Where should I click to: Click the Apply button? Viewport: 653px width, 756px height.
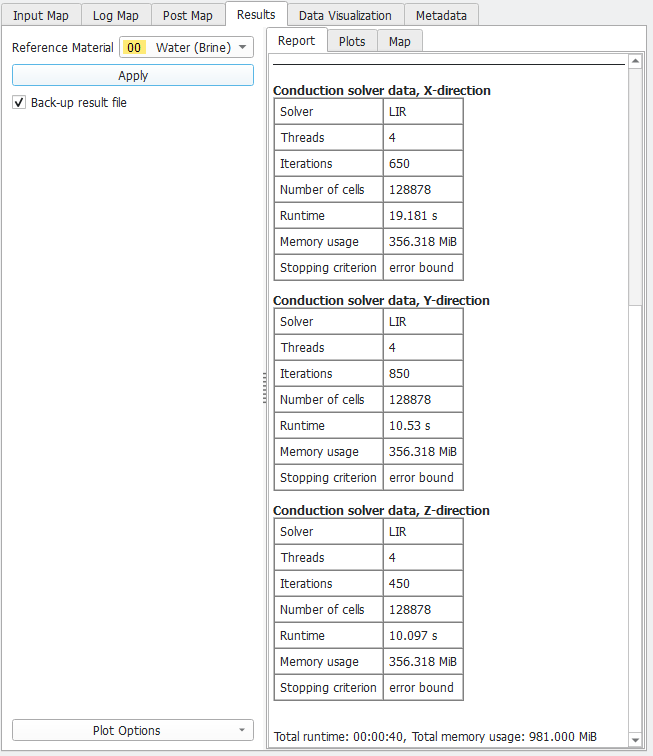tap(133, 75)
